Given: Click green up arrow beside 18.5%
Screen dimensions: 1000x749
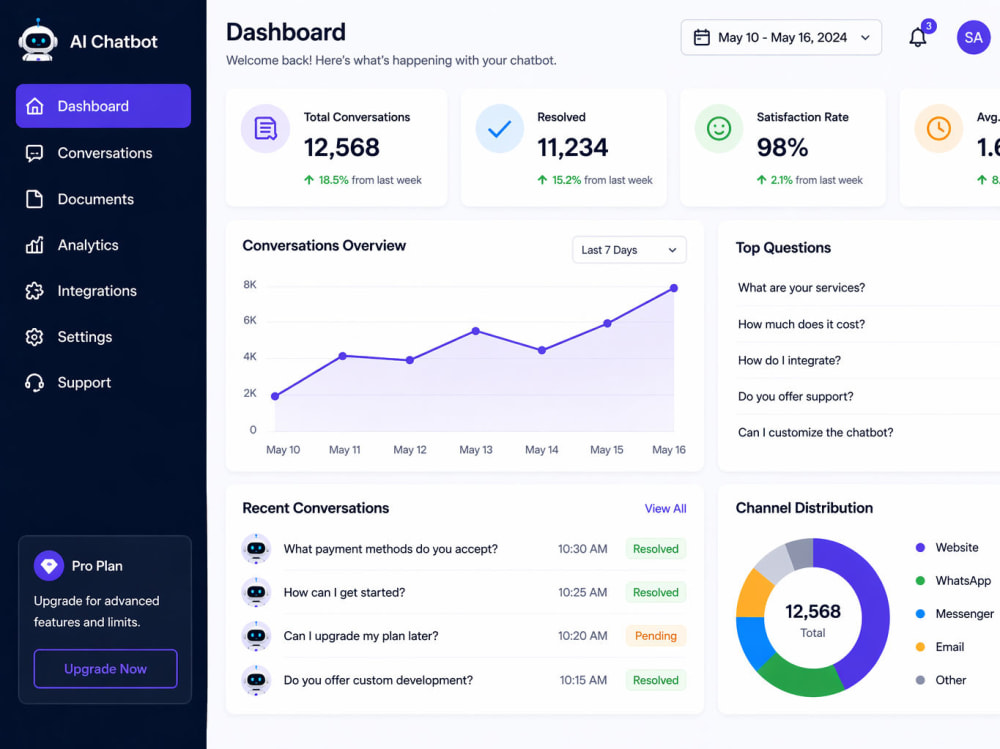Looking at the screenshot, I should (x=309, y=180).
